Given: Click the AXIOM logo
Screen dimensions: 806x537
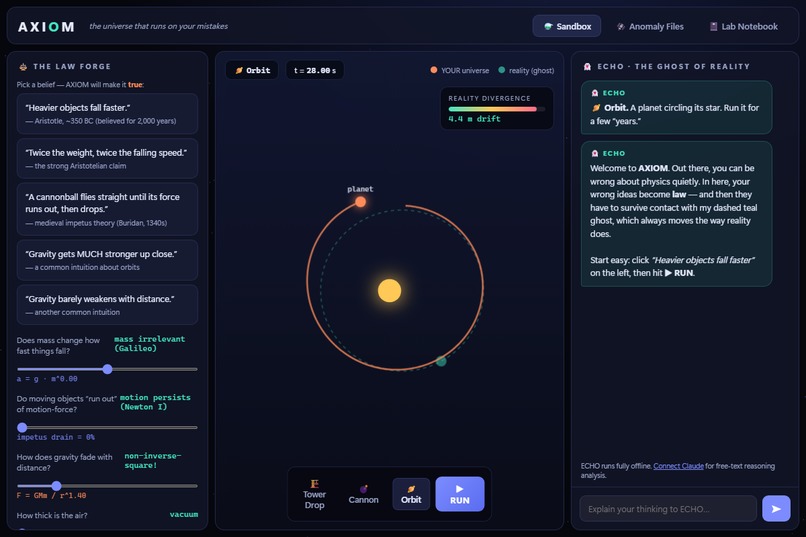Looking at the screenshot, I should pos(46,27).
